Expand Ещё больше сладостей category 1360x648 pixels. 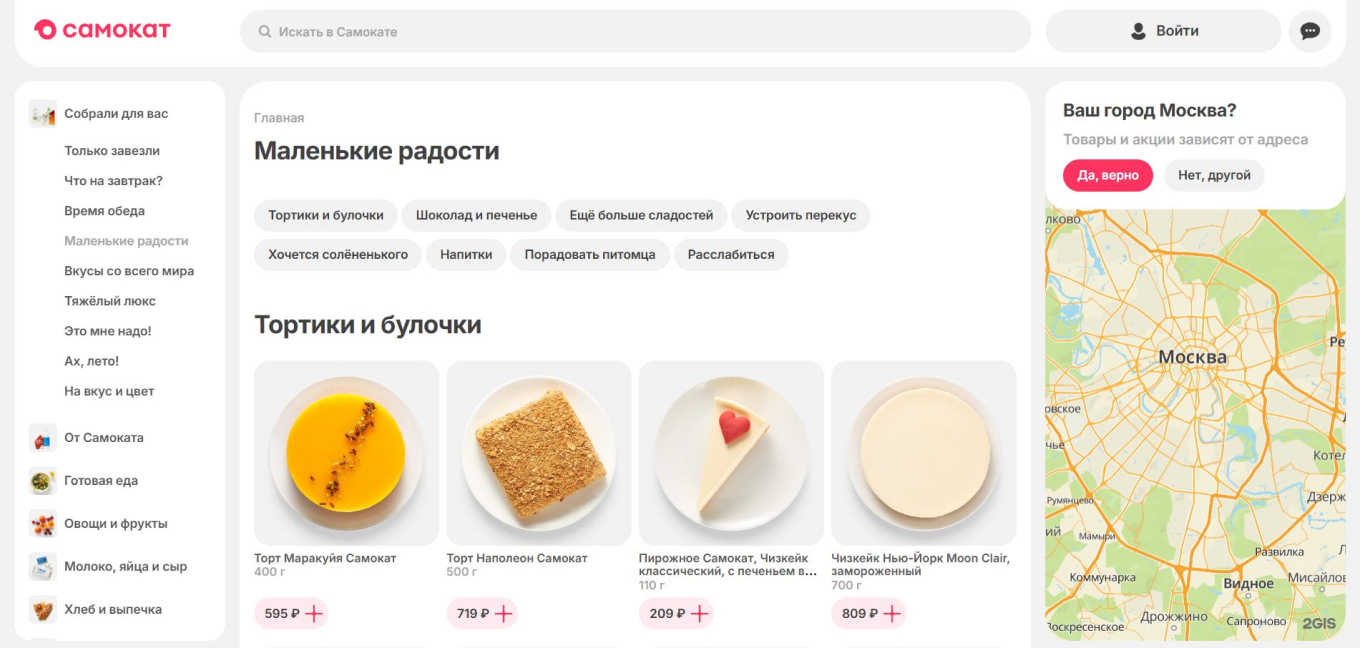point(643,214)
